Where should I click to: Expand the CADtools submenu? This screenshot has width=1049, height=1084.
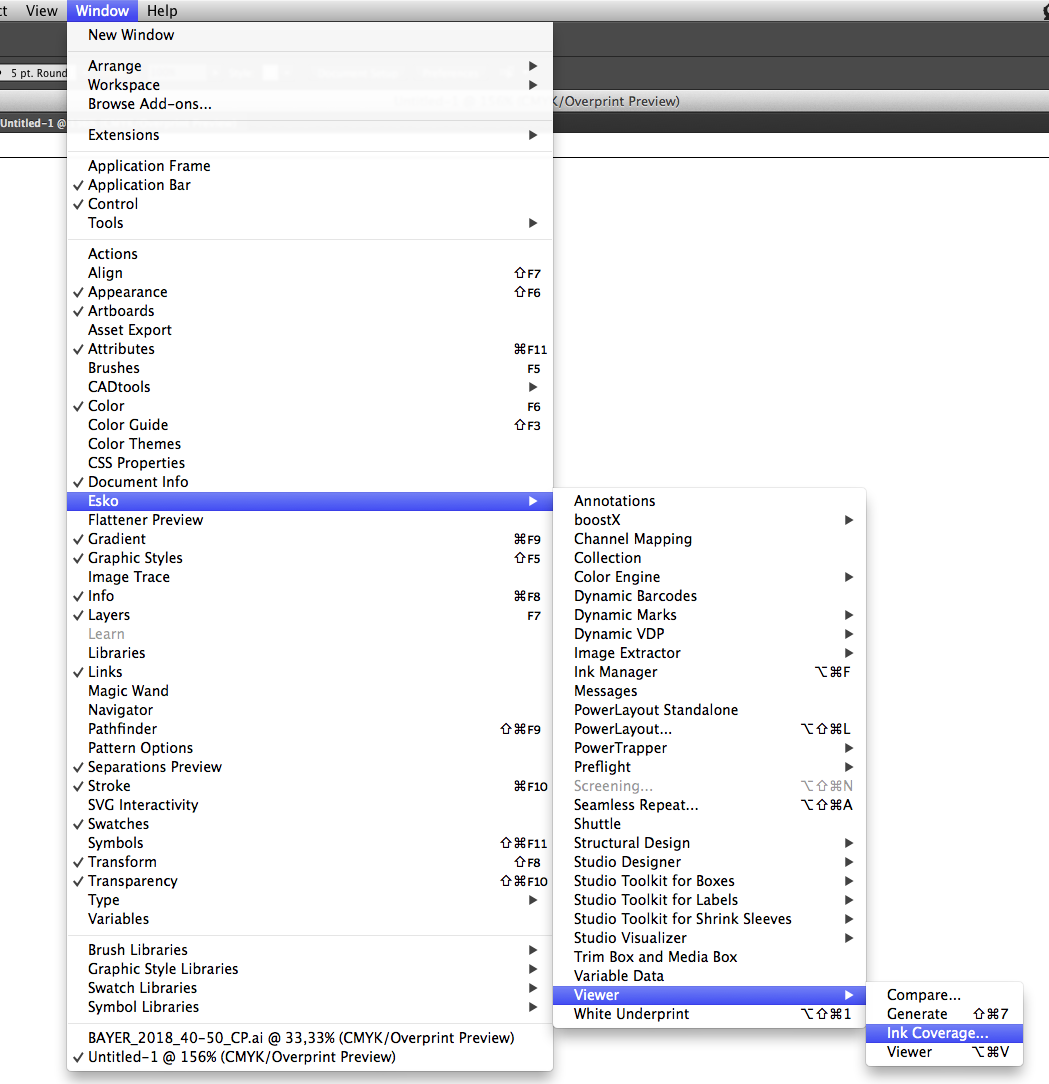coord(310,387)
